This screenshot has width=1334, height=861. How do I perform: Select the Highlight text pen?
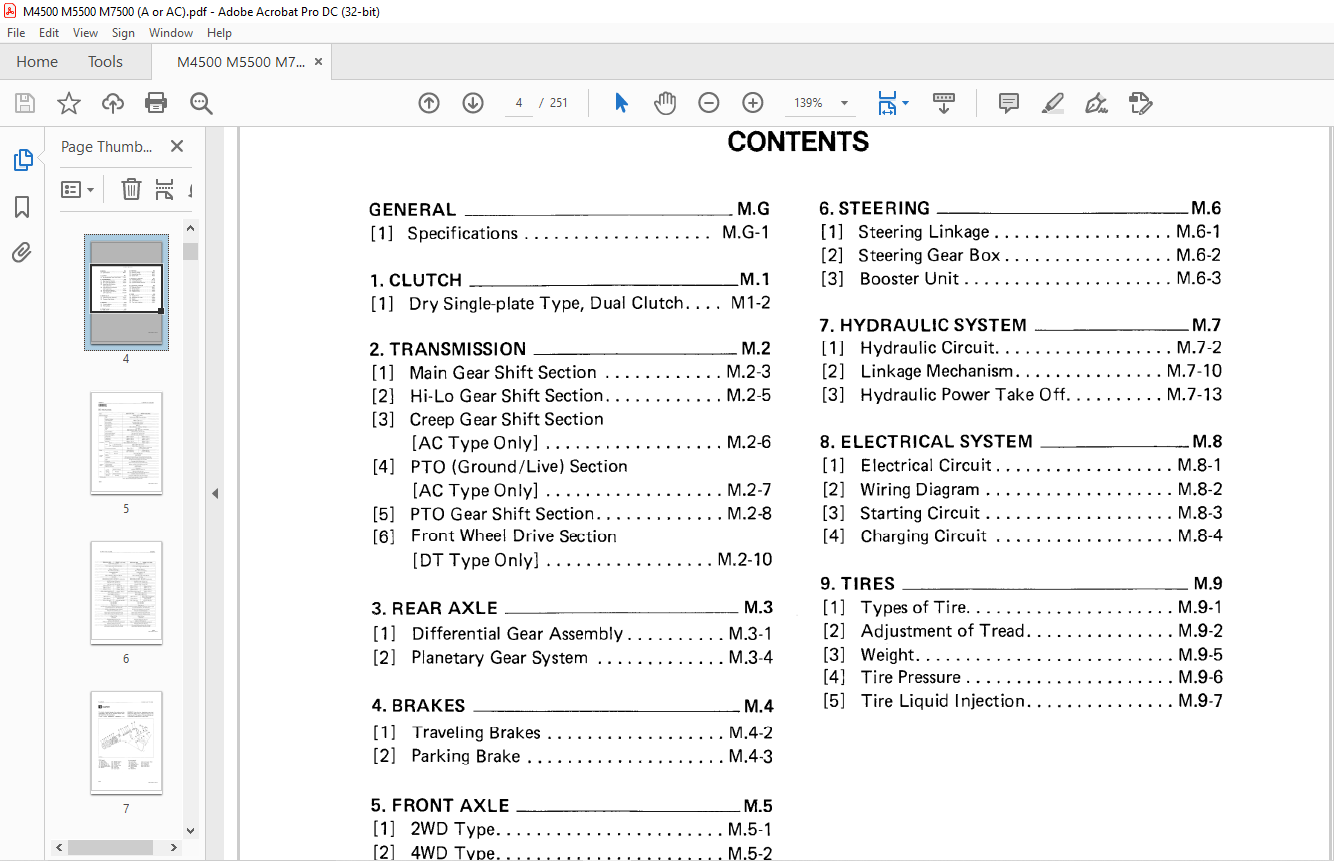[x=1053, y=103]
